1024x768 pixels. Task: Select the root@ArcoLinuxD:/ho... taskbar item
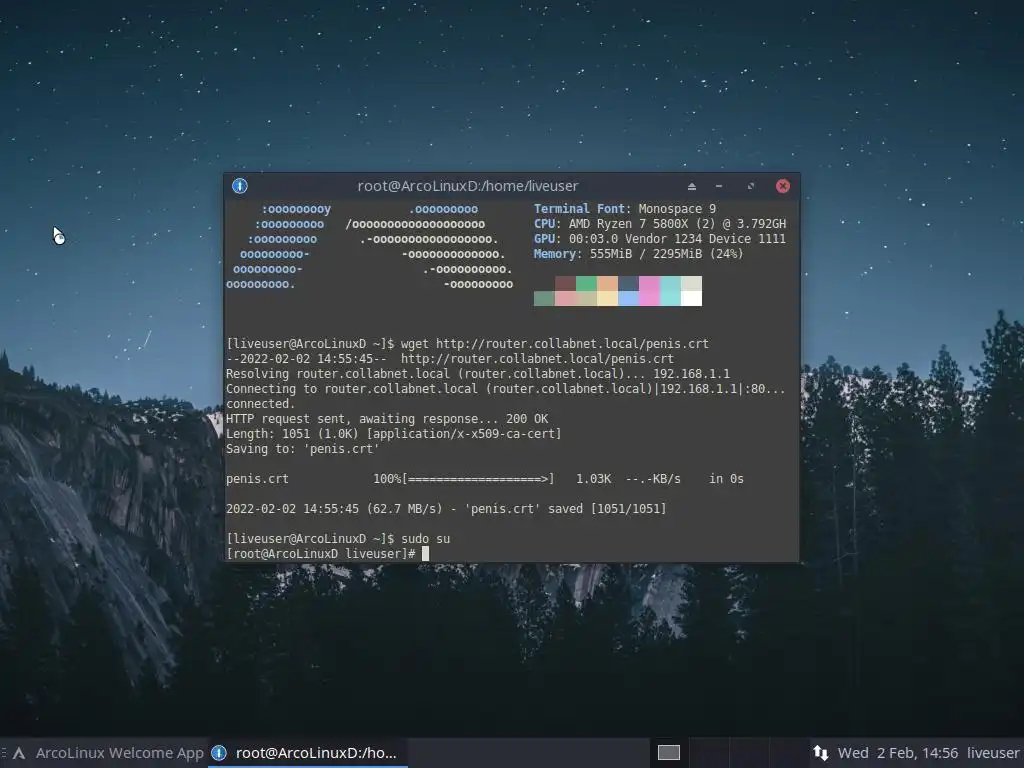[x=308, y=753]
